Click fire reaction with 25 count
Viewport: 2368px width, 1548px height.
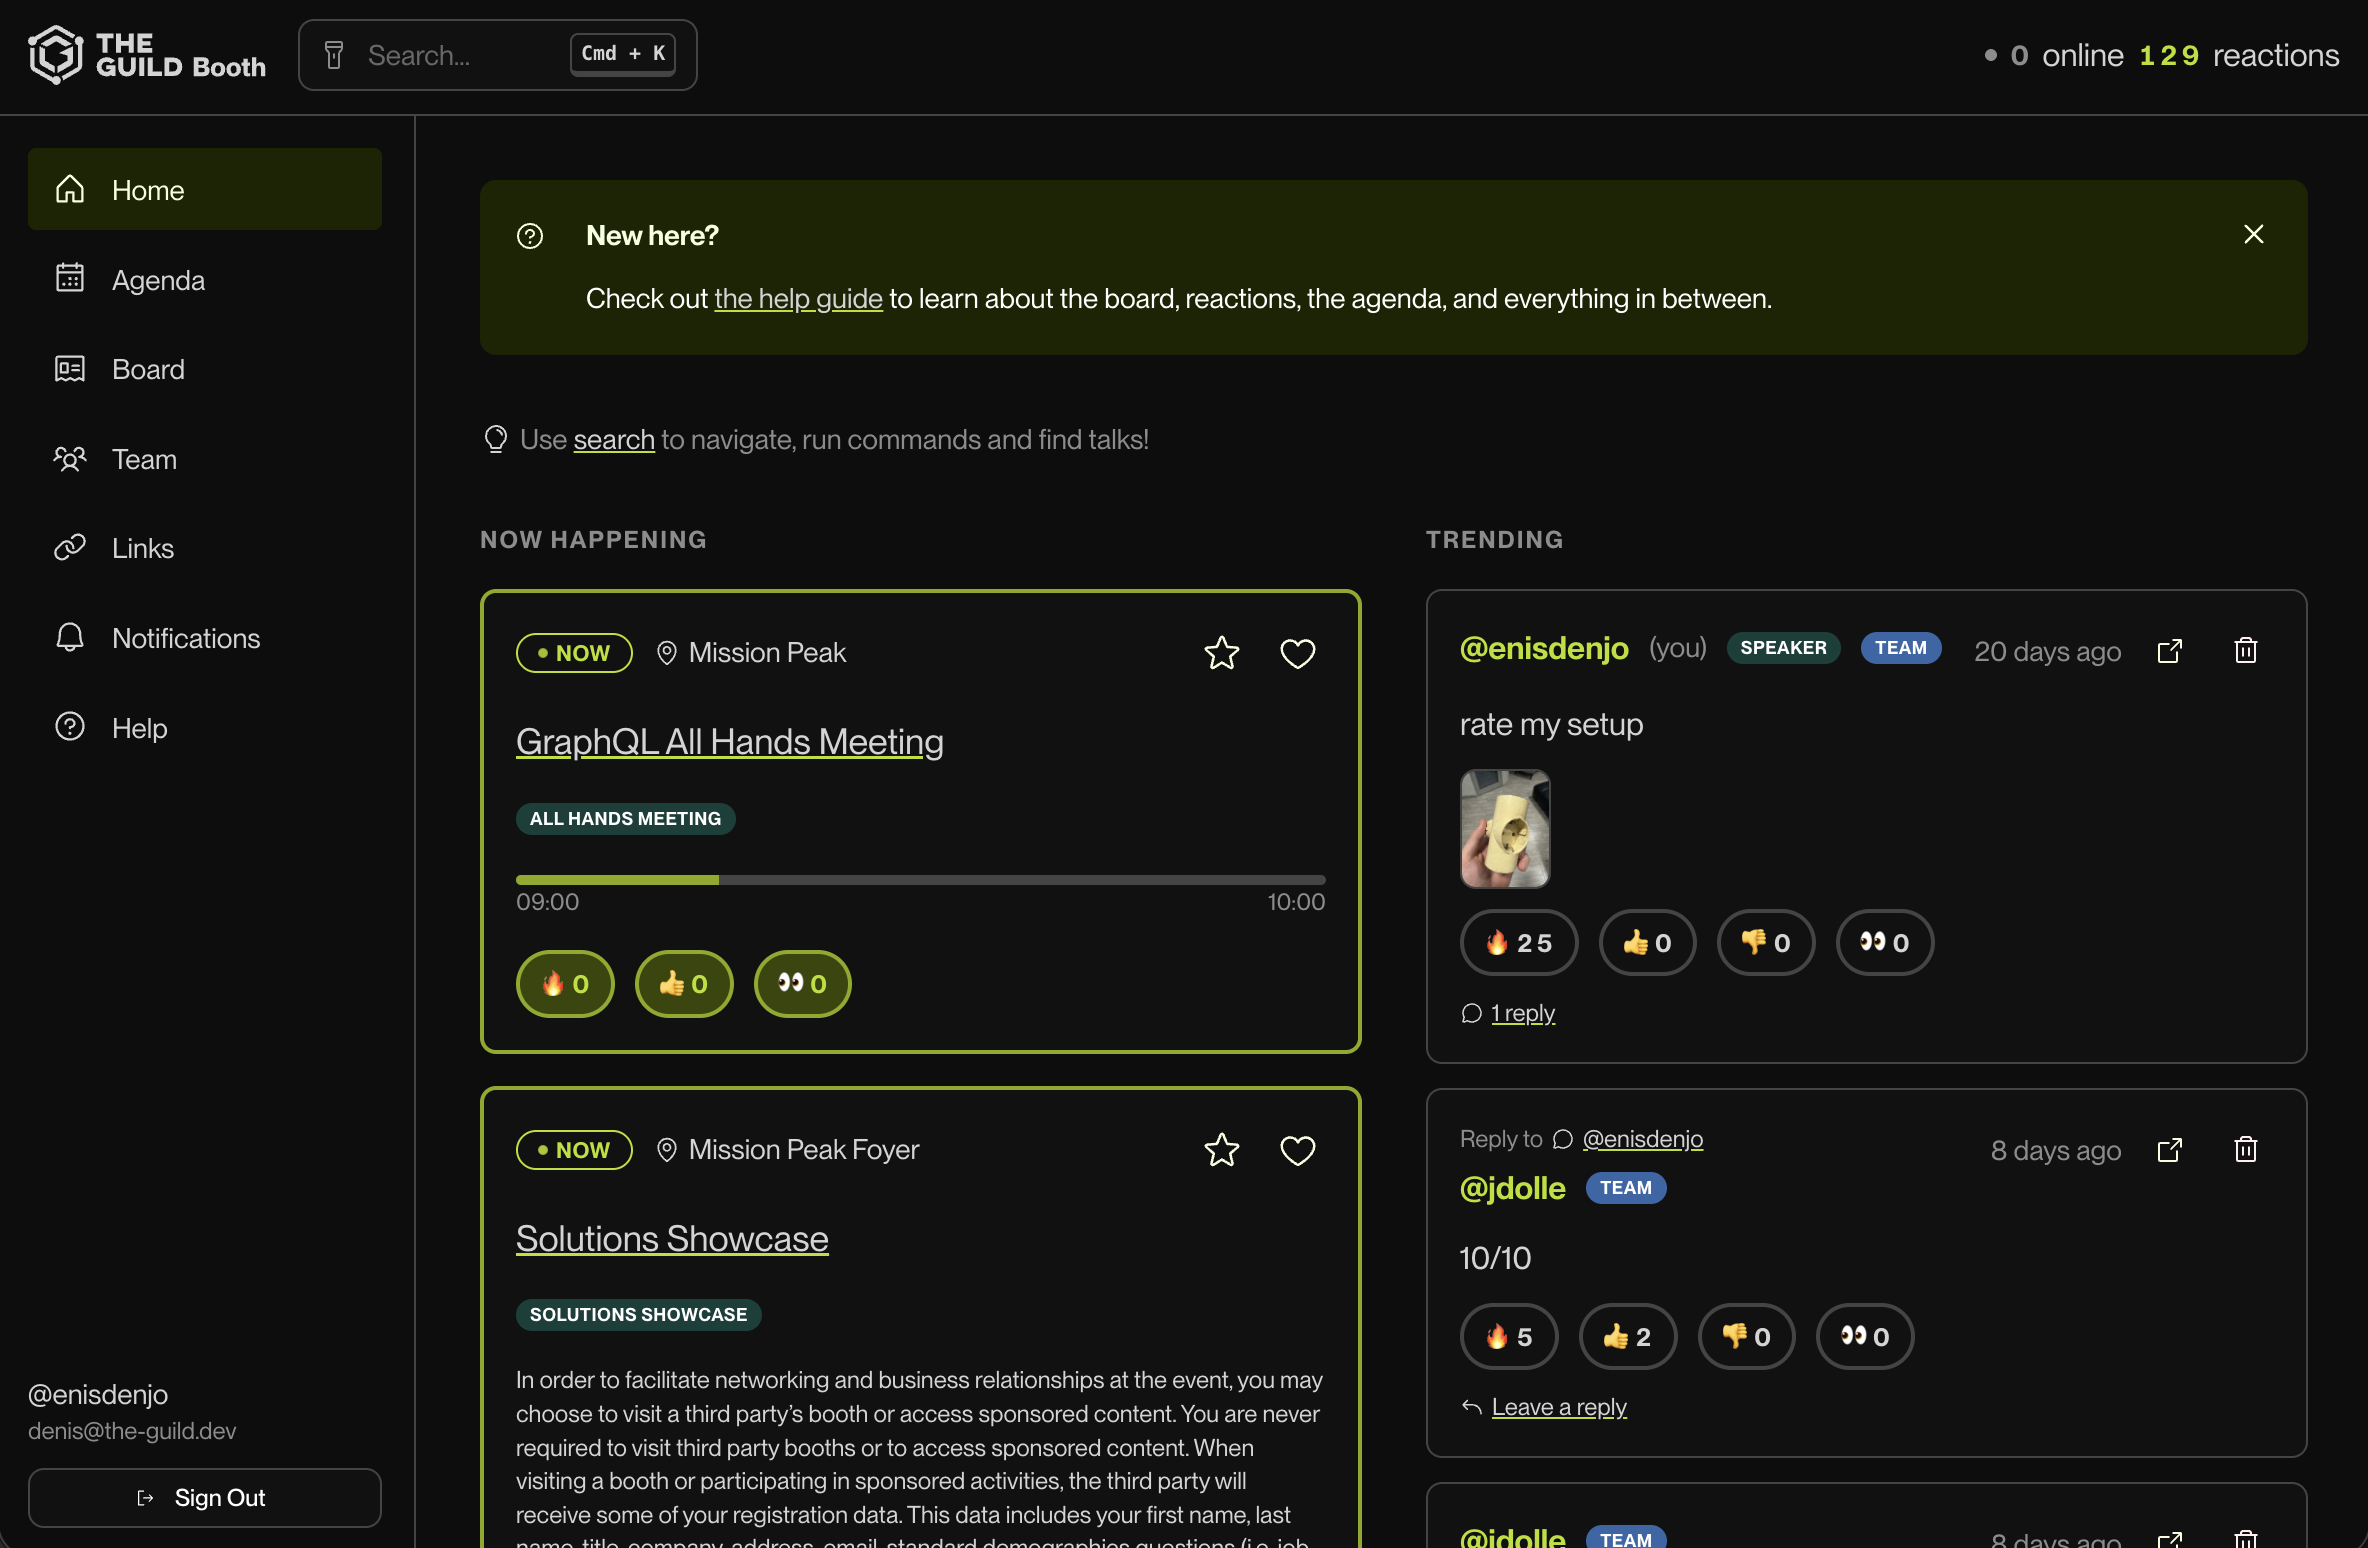tap(1518, 942)
